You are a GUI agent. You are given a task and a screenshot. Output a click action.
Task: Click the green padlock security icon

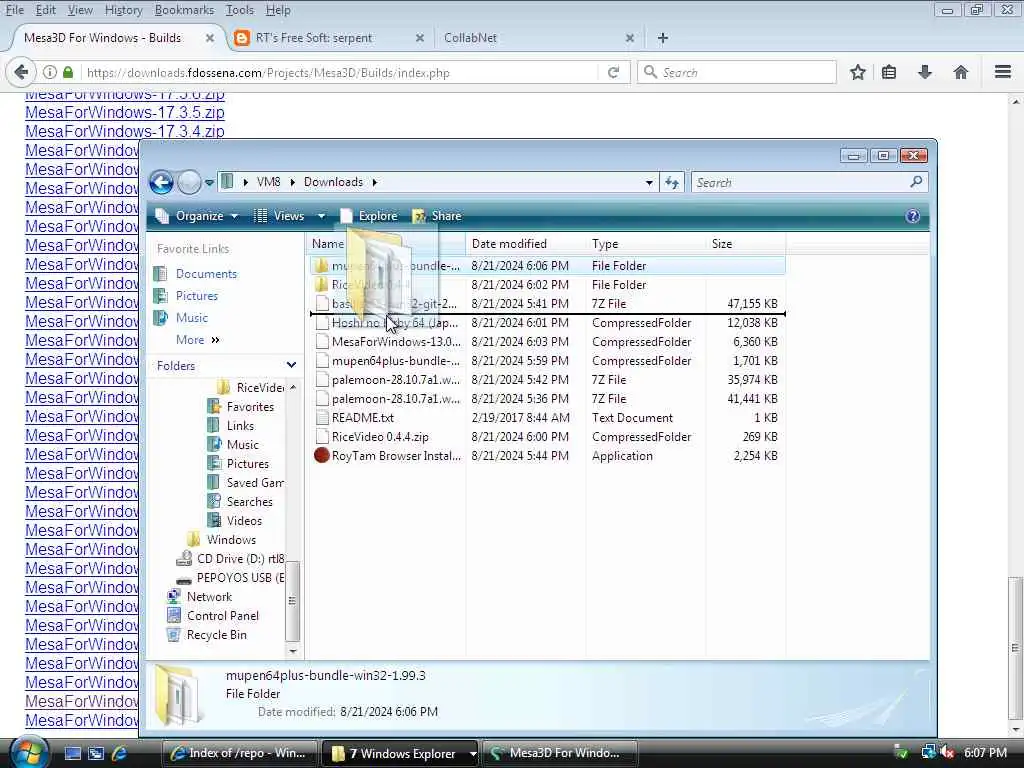pos(68,72)
